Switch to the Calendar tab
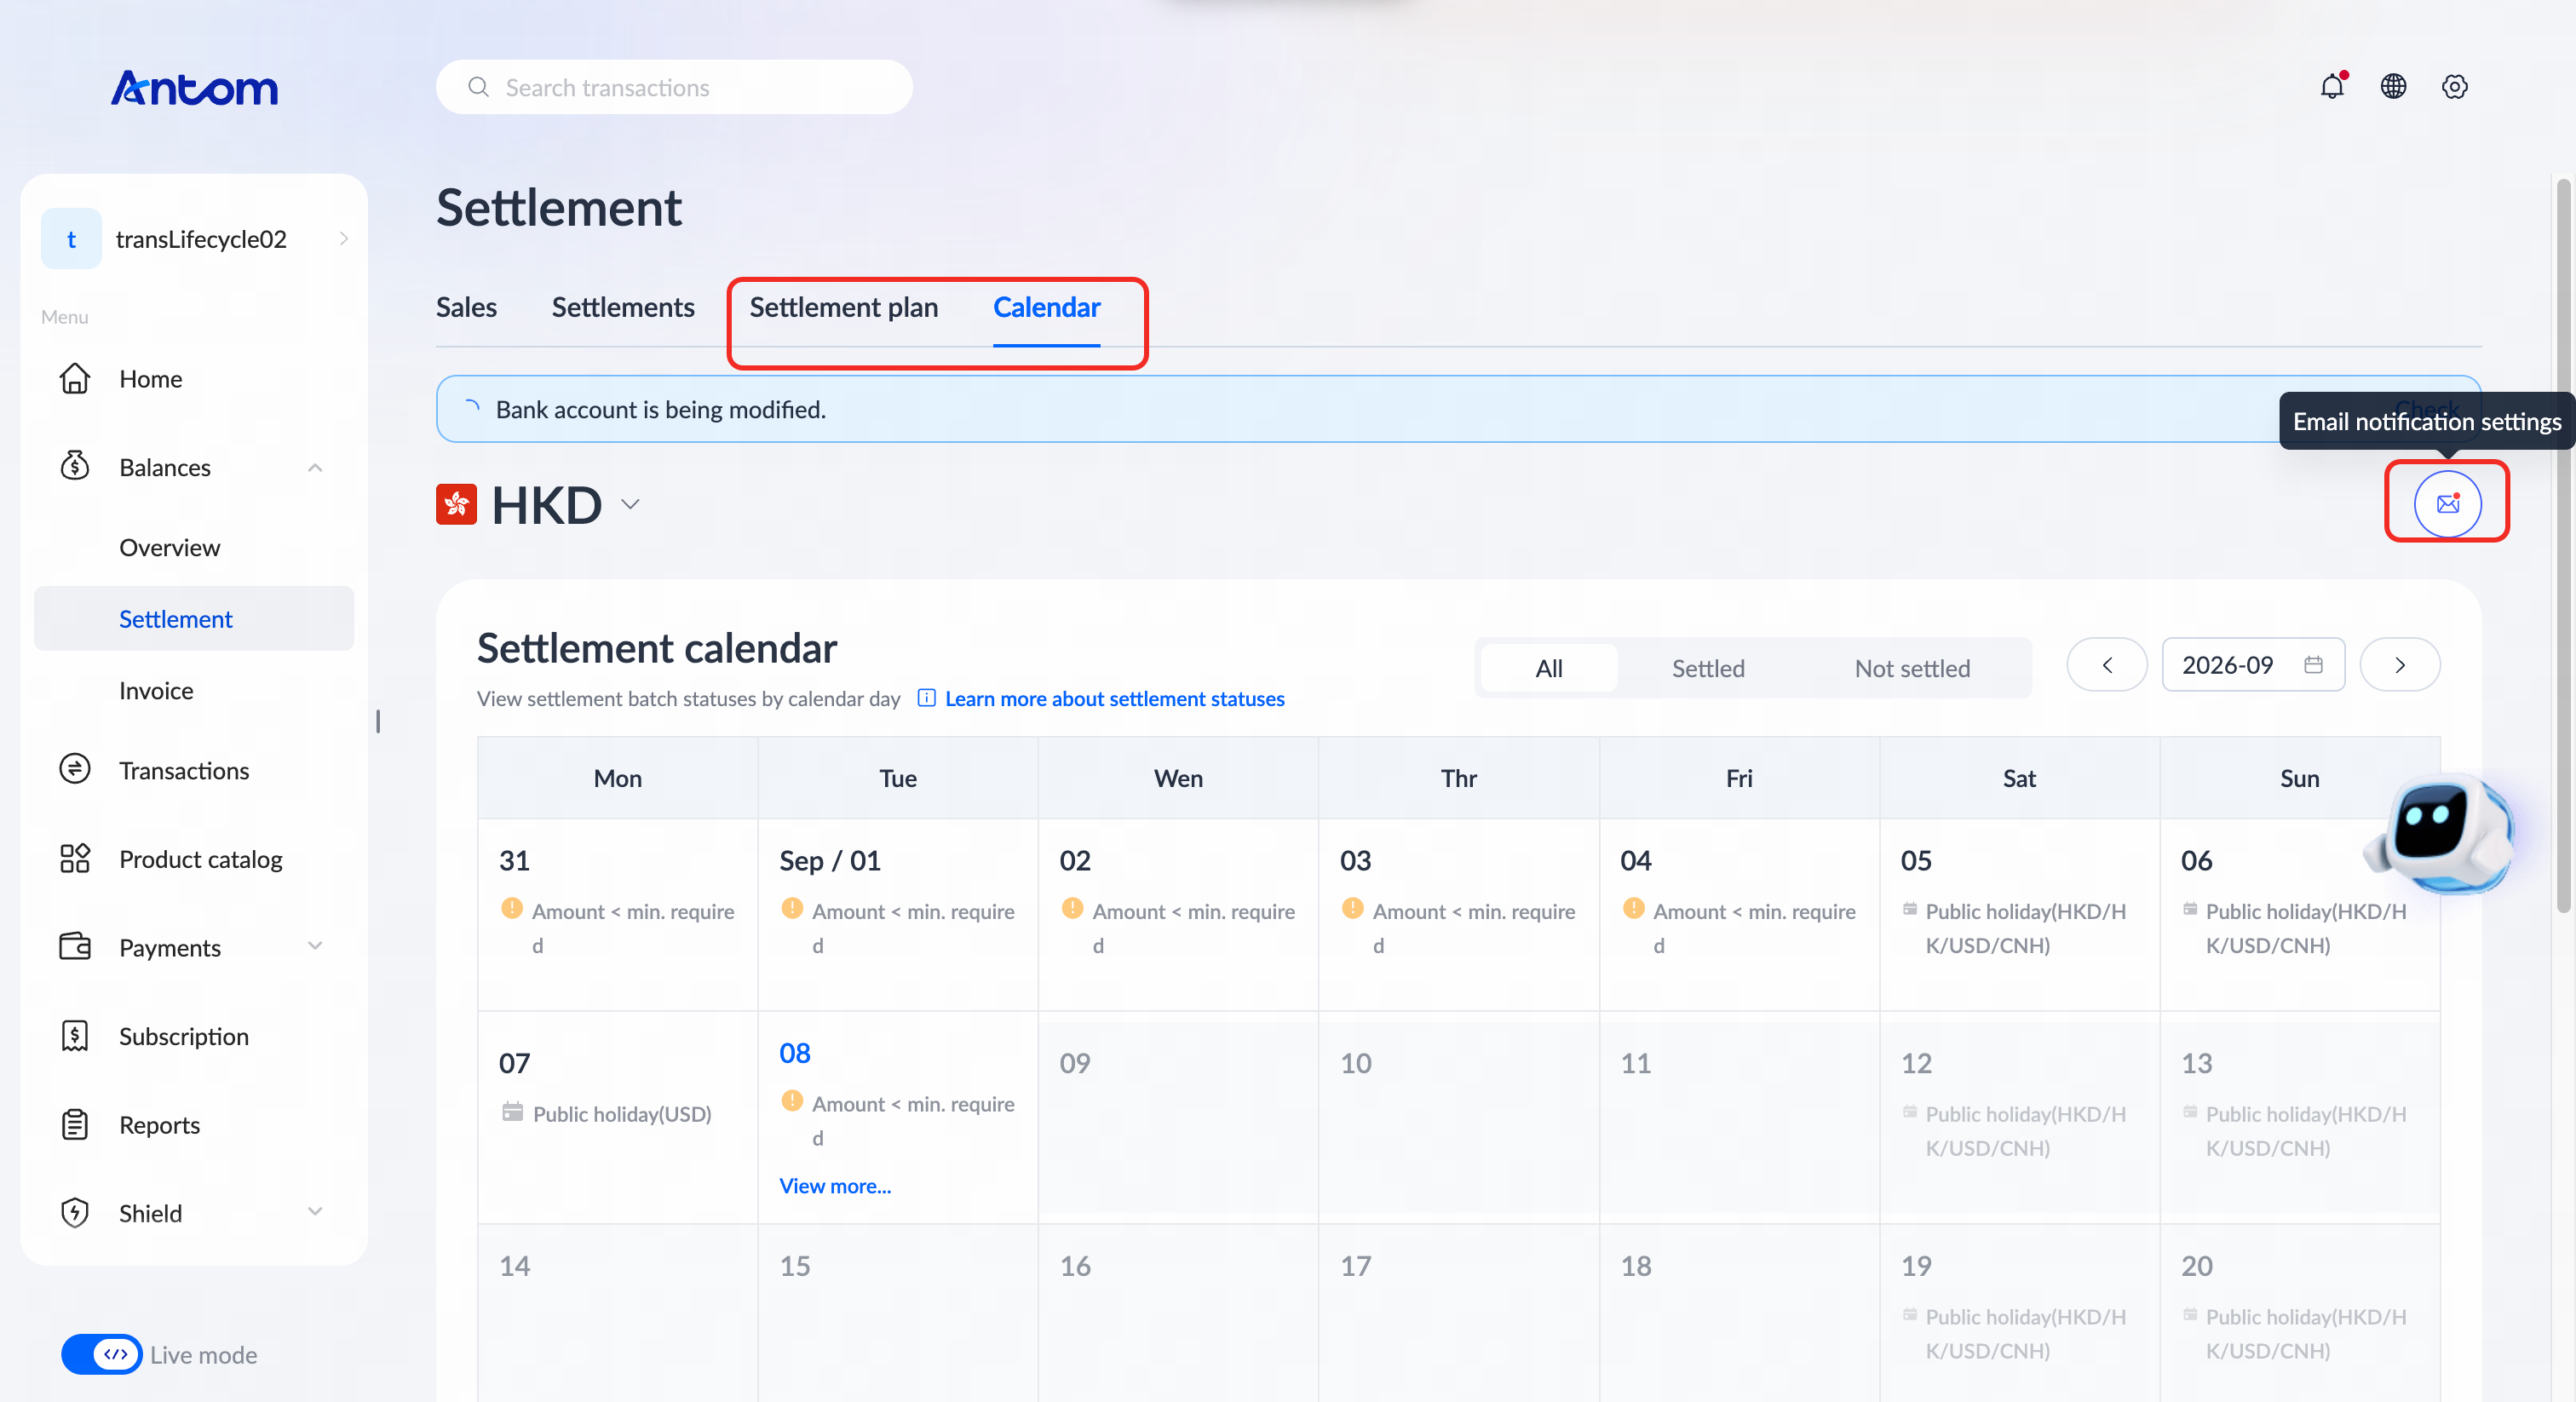Screen dimensions: 2576x1402 click(1046, 307)
